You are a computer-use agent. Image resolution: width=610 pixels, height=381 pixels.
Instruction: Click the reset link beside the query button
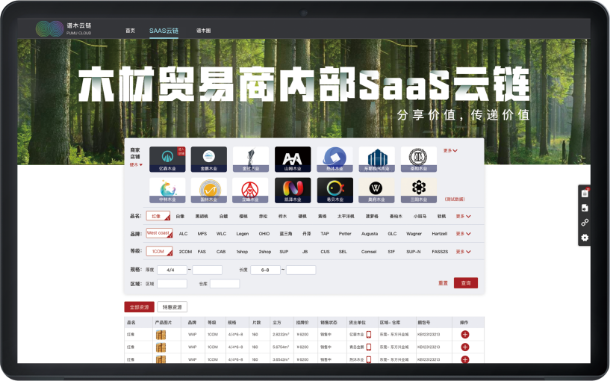(443, 283)
